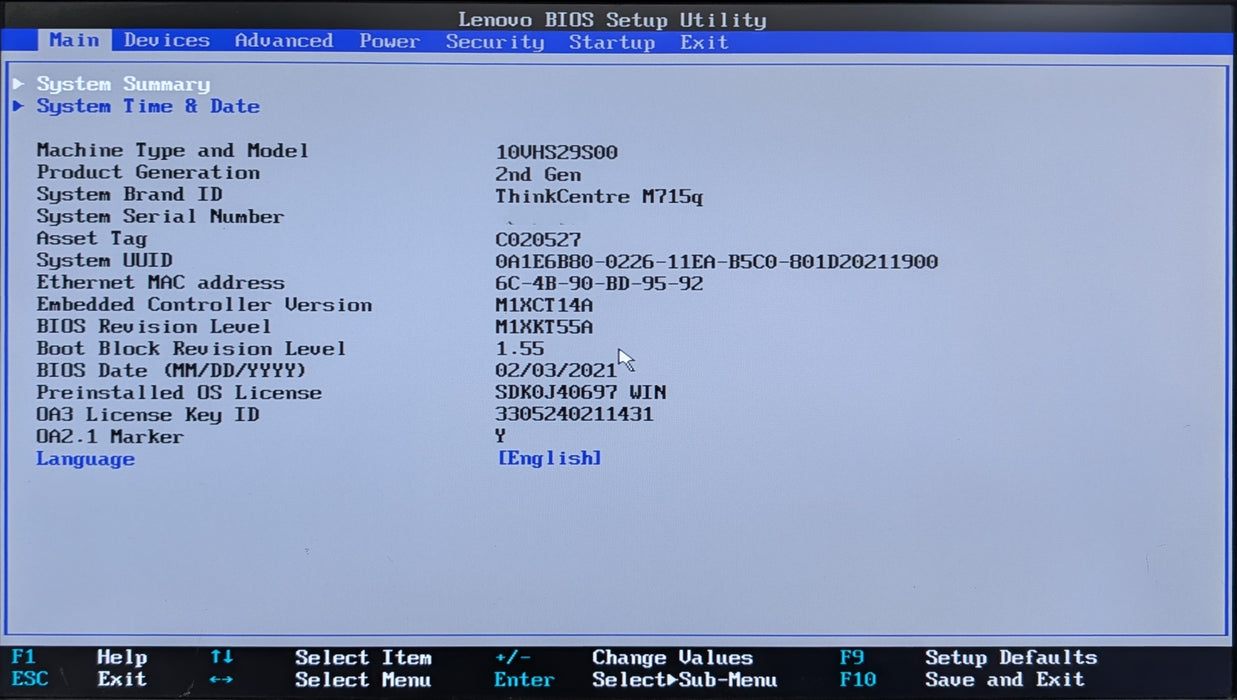Click the System UUID label
Screen dimensions: 1237x700
click(104, 261)
